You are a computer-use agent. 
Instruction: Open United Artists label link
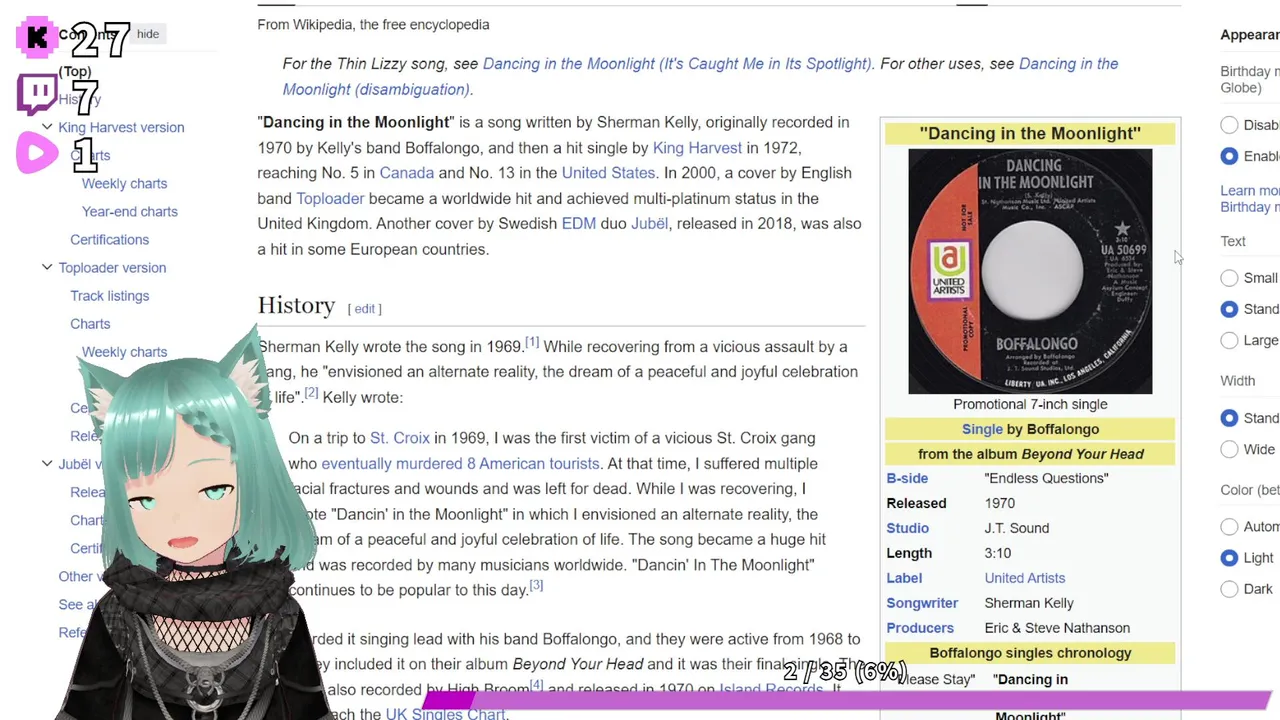click(x=1024, y=578)
